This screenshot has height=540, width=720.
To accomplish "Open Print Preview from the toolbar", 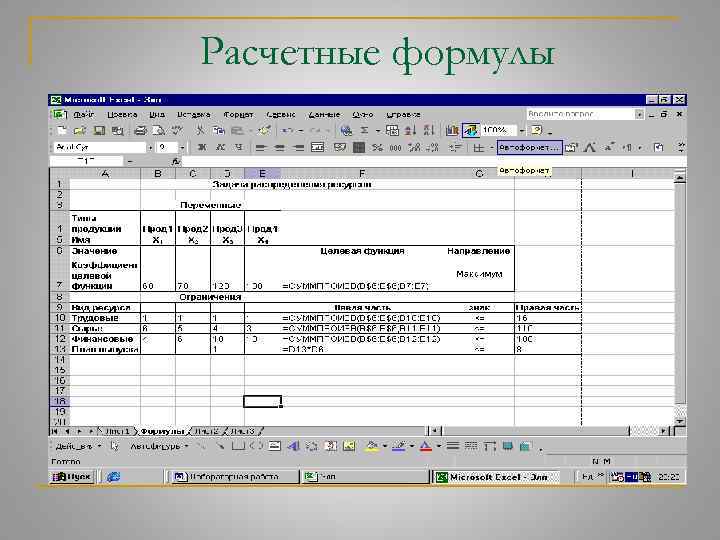I will click(x=158, y=131).
